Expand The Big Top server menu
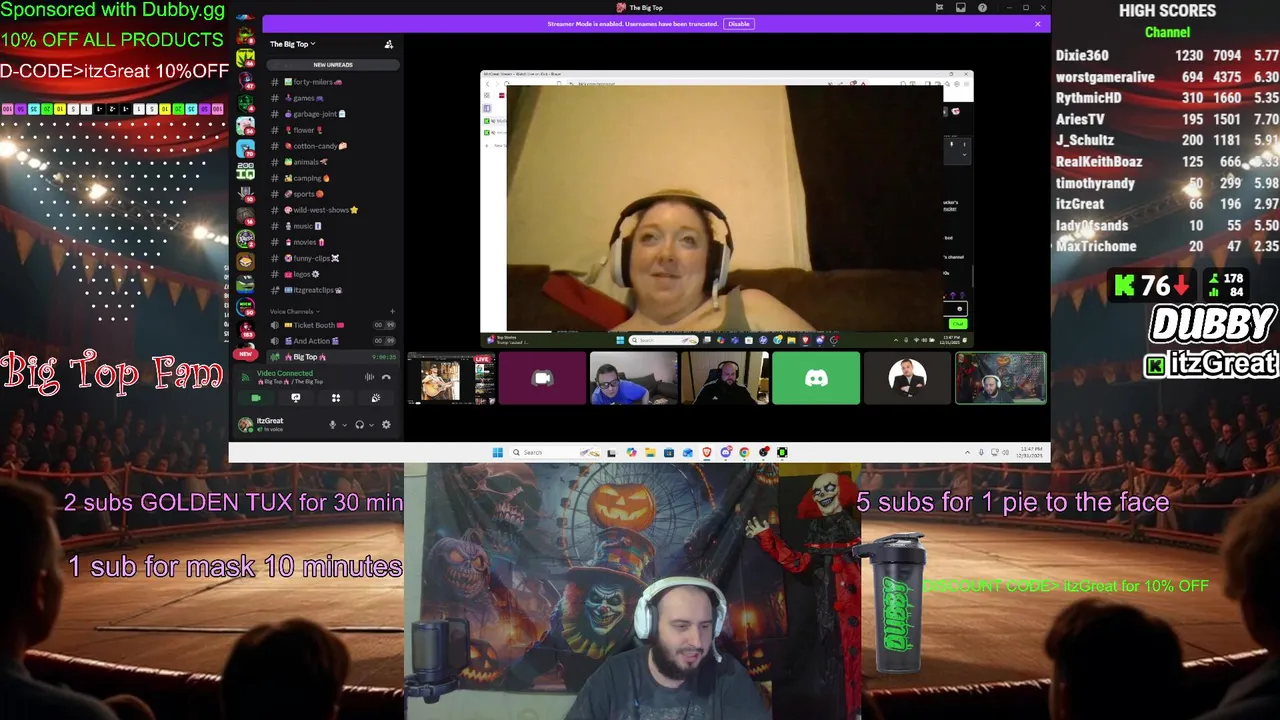 pos(292,44)
